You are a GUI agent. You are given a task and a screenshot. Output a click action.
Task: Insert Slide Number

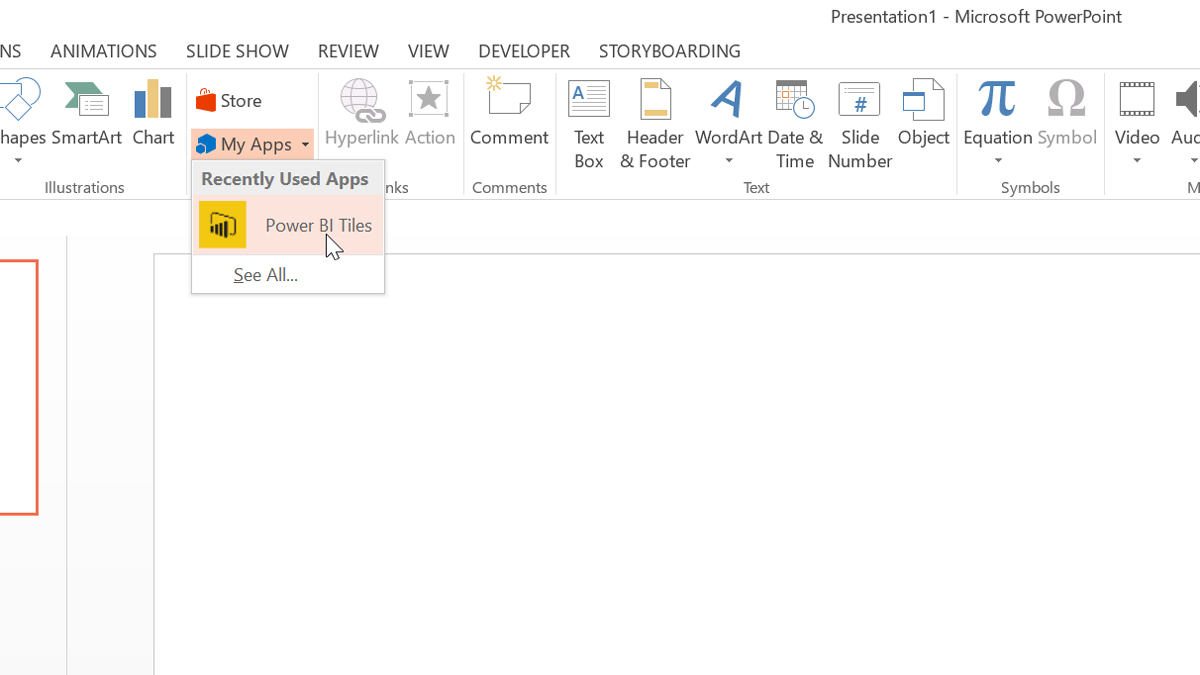point(860,124)
